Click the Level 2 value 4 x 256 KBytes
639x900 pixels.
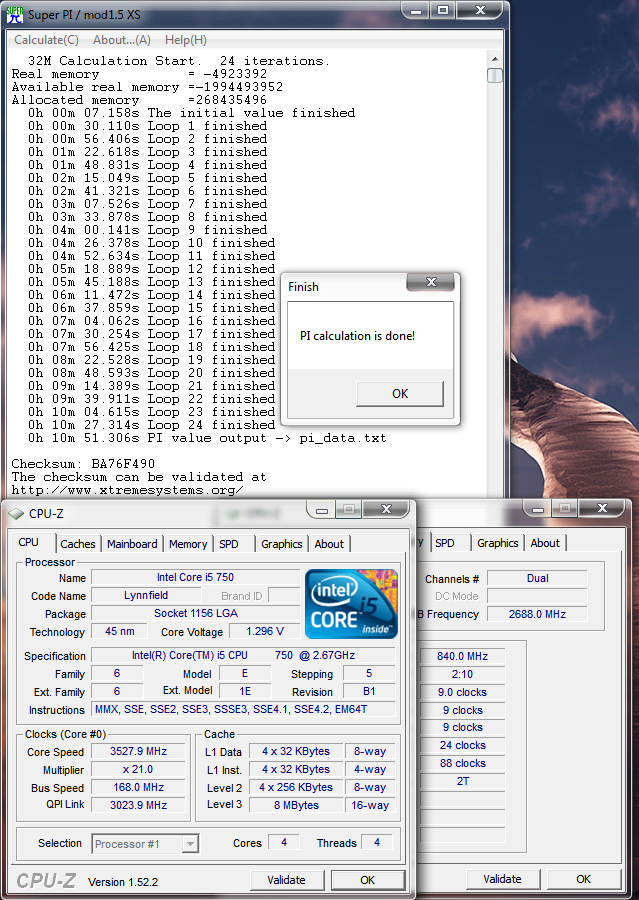(296, 788)
